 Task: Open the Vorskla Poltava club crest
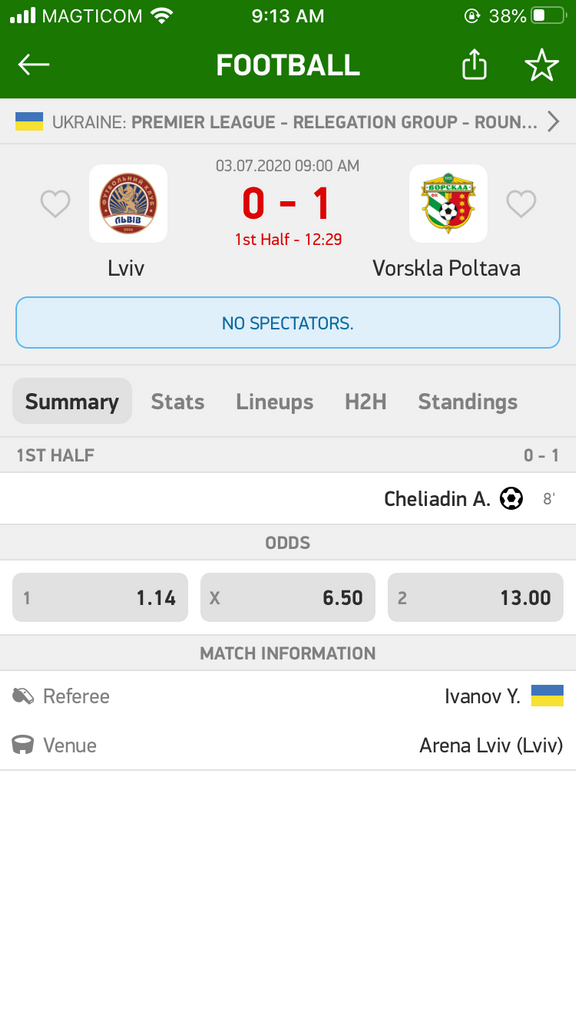(x=448, y=203)
